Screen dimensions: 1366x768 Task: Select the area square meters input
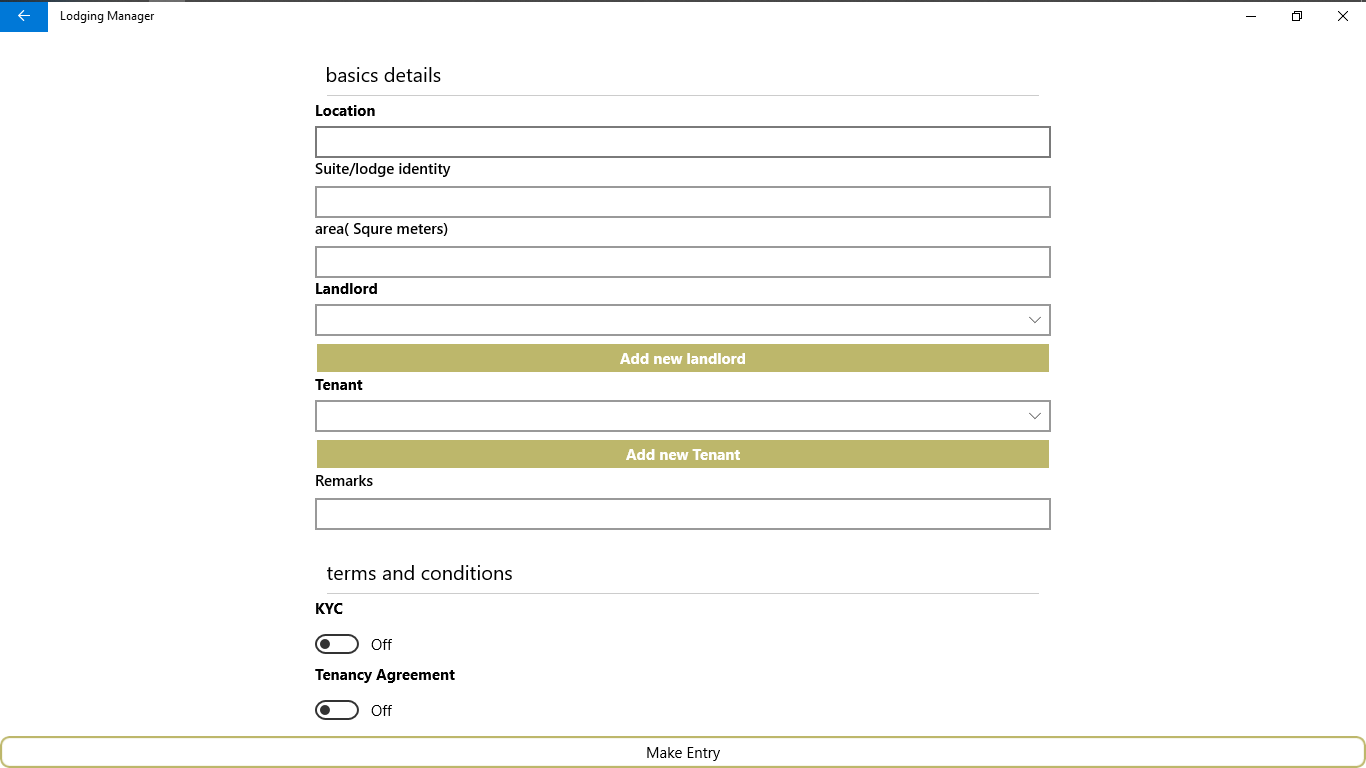[682, 262]
